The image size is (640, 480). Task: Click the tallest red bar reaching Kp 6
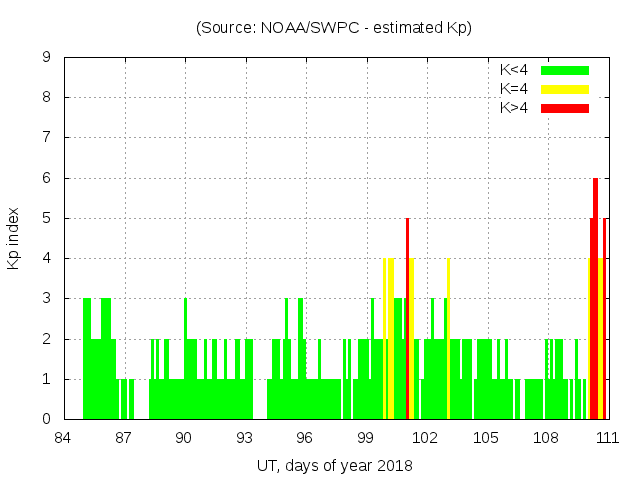click(x=595, y=300)
